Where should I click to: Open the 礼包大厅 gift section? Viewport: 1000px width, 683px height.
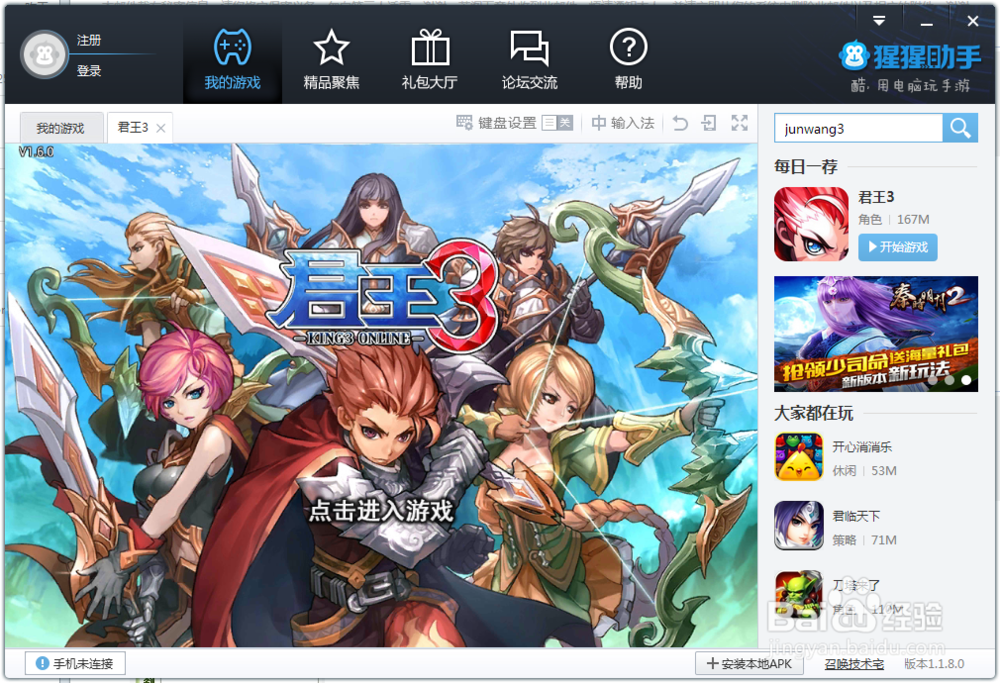[x=430, y=59]
